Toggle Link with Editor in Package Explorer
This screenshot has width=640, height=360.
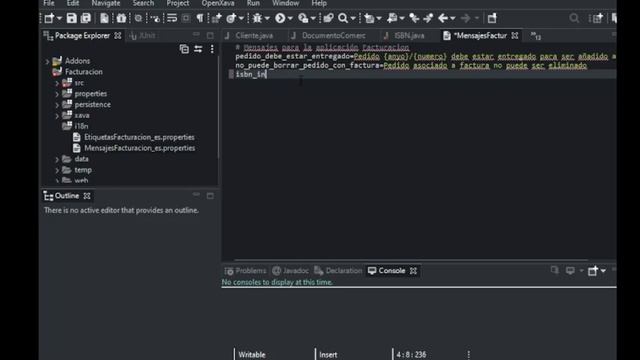(198, 49)
